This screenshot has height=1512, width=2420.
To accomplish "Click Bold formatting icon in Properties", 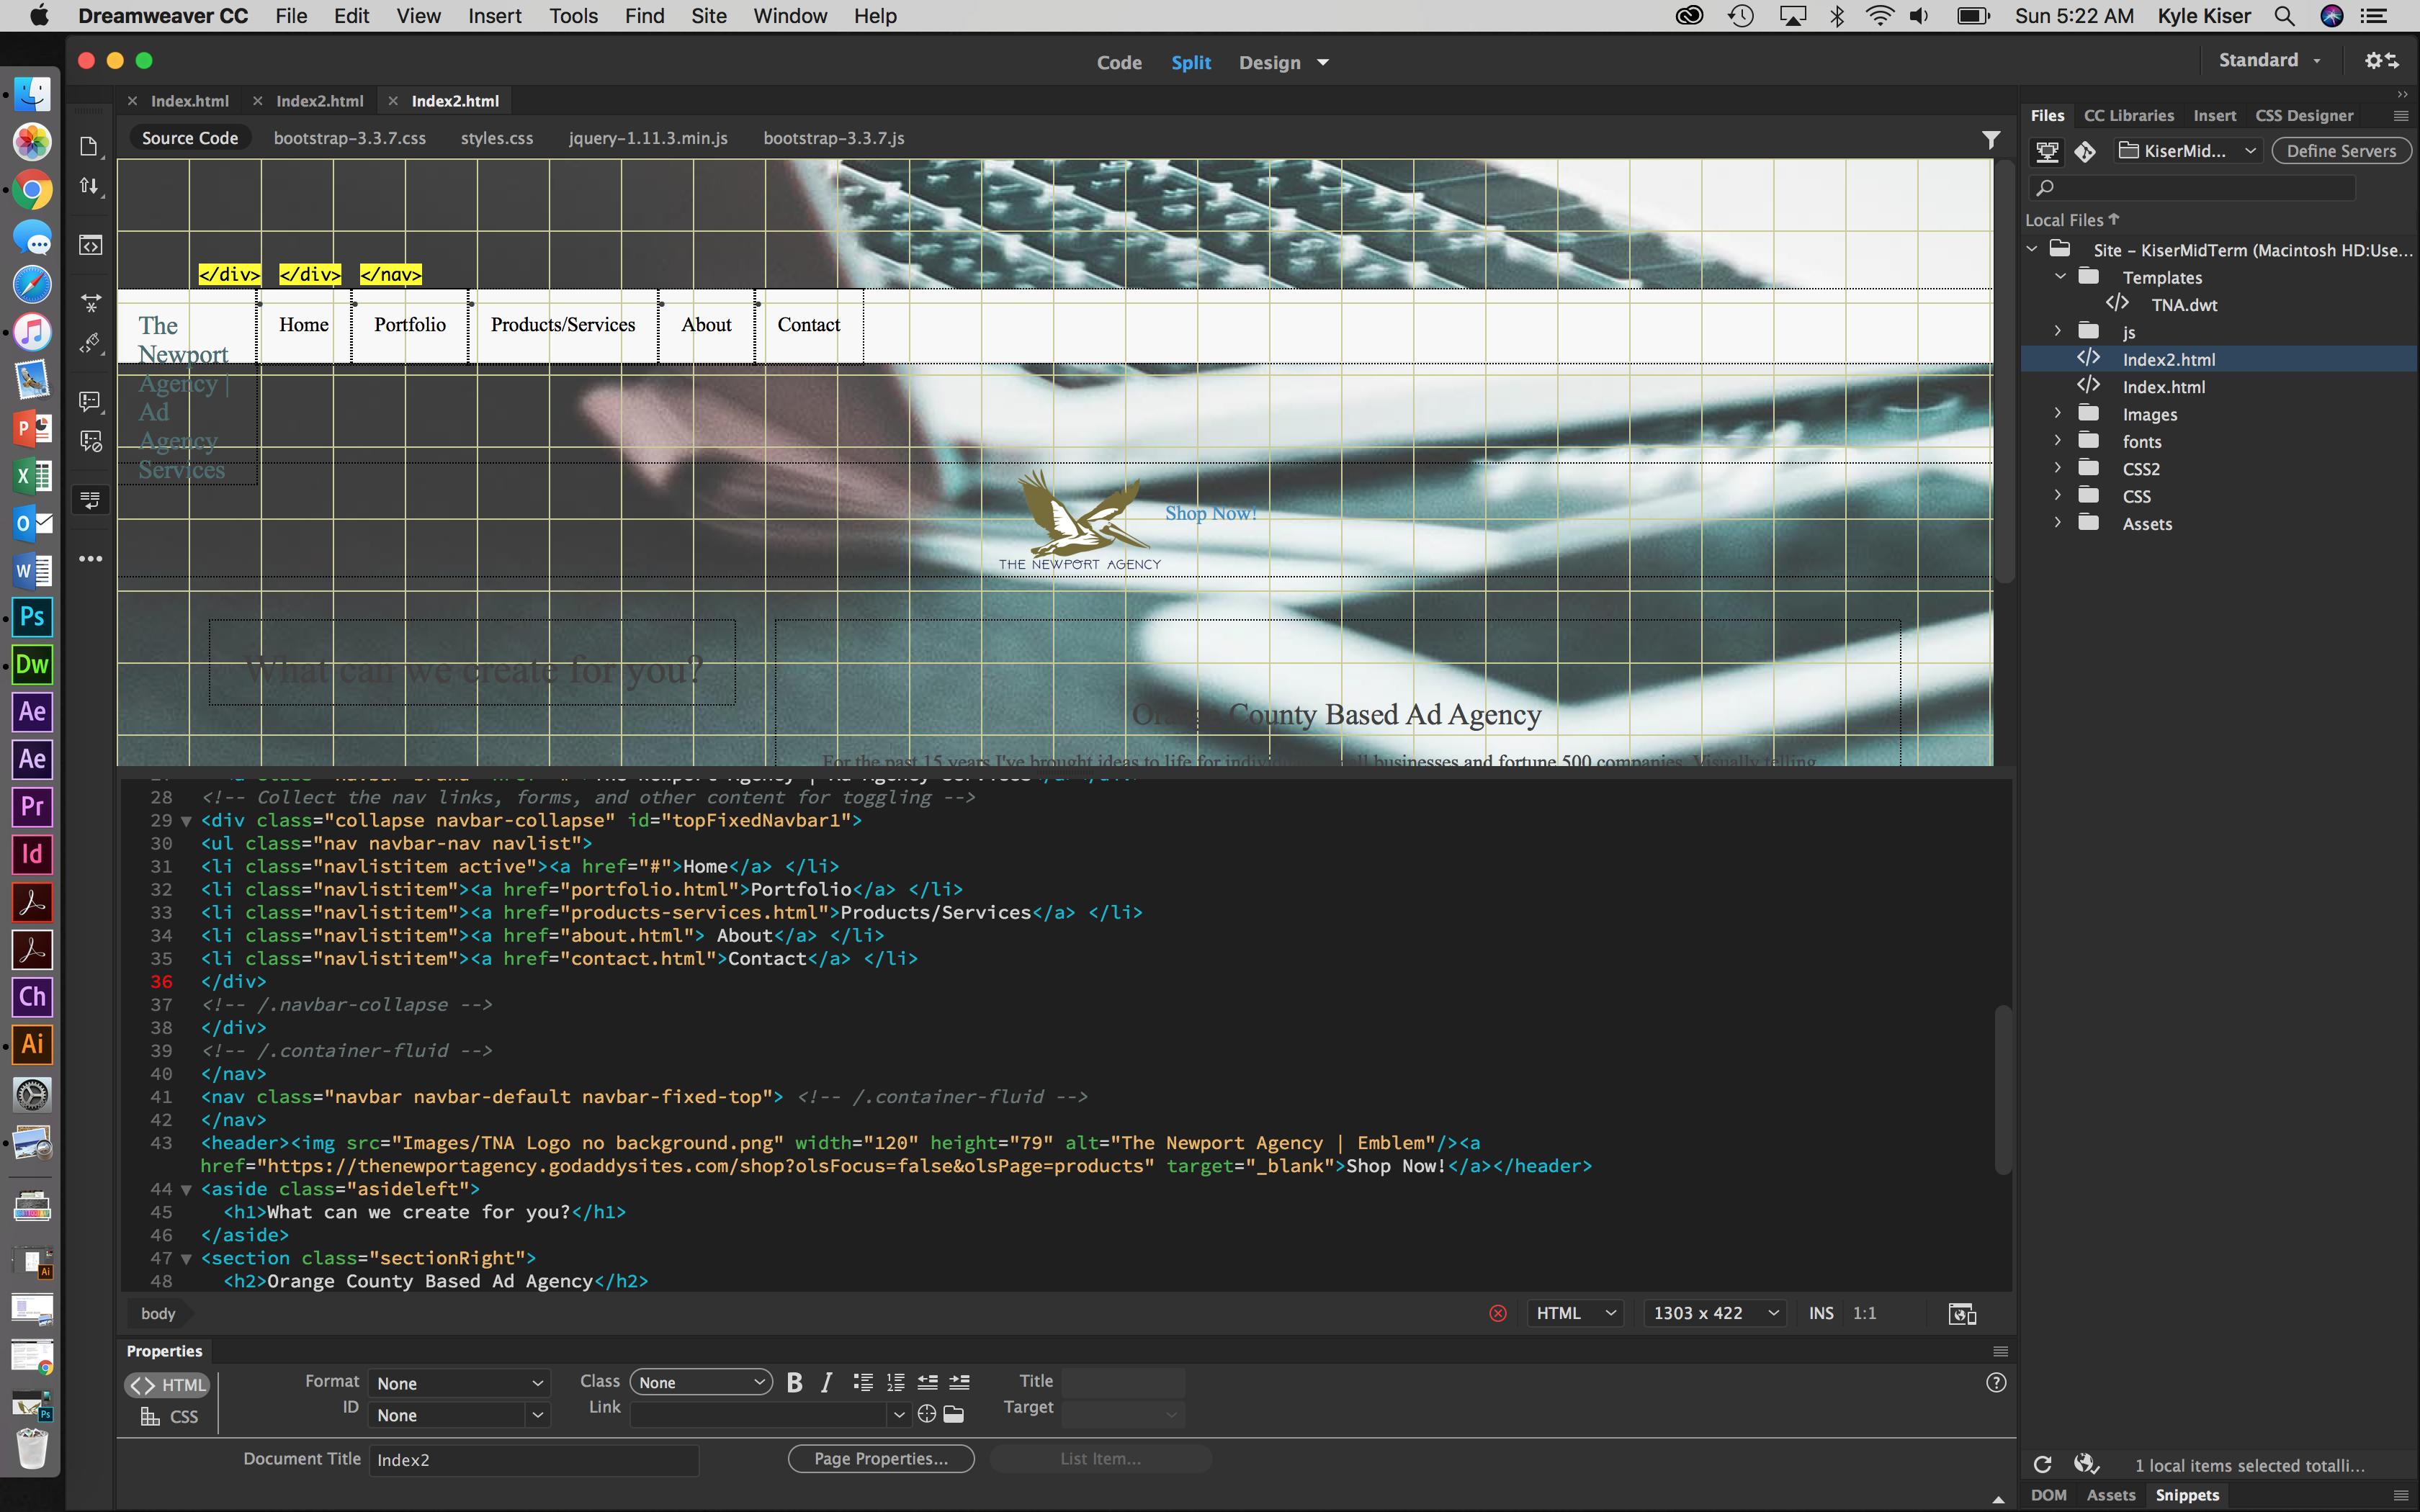I will (x=794, y=1382).
